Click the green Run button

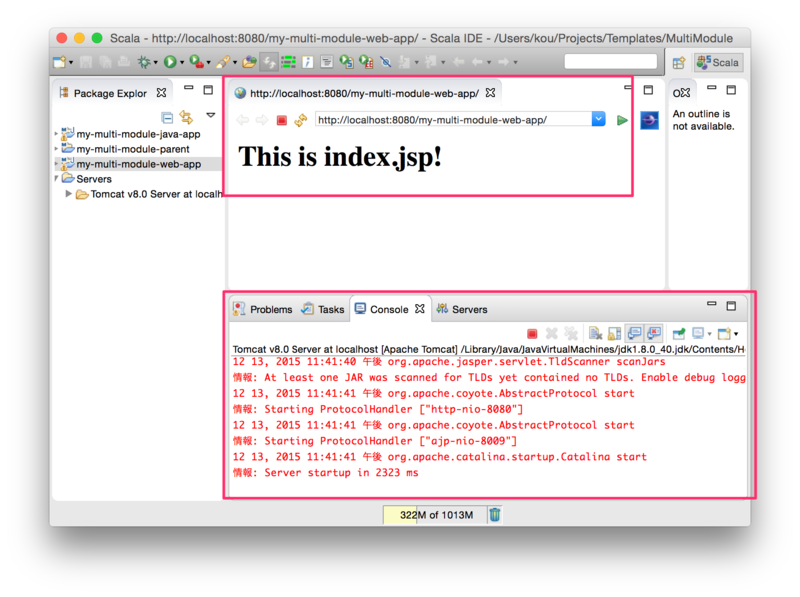[x=170, y=62]
